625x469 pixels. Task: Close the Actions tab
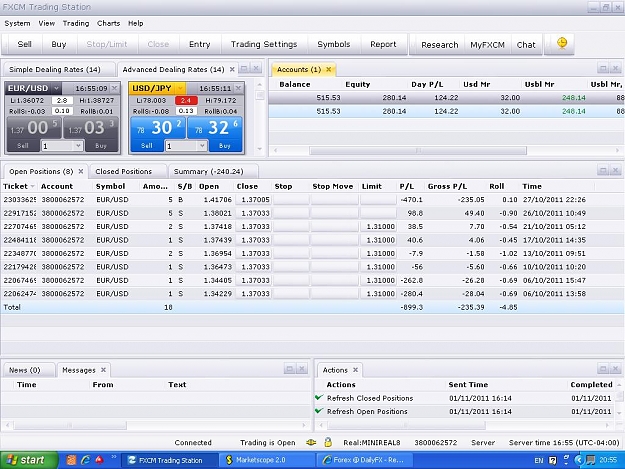pyautogui.click(x=355, y=370)
